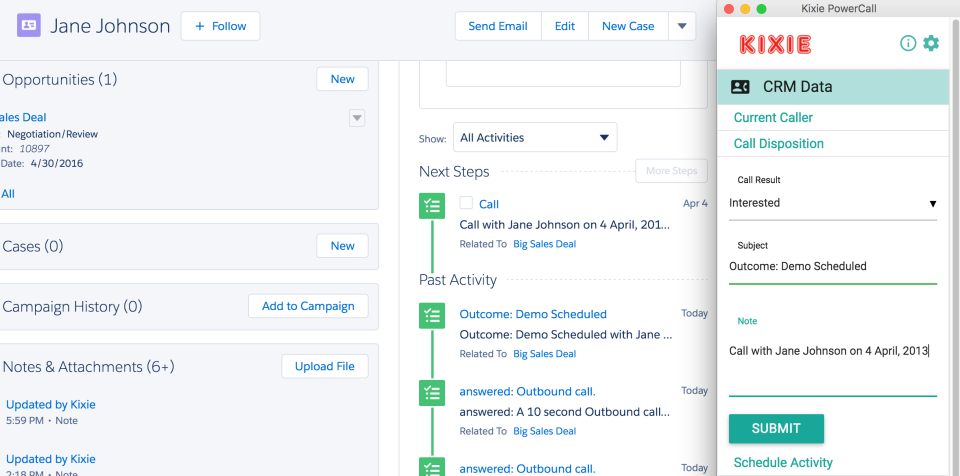Expand the Sales Deal opportunity row menu

pyautogui.click(x=357, y=118)
